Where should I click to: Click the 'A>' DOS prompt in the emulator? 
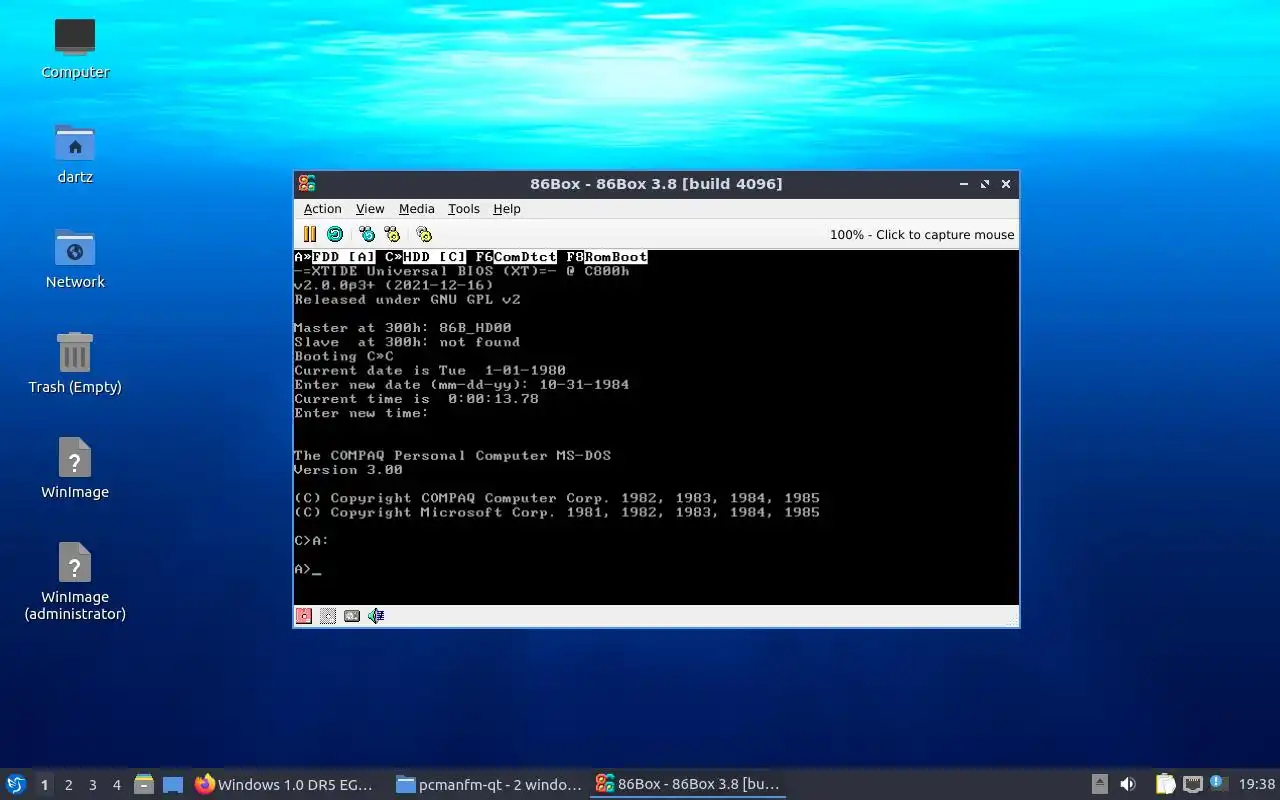tap(303, 570)
